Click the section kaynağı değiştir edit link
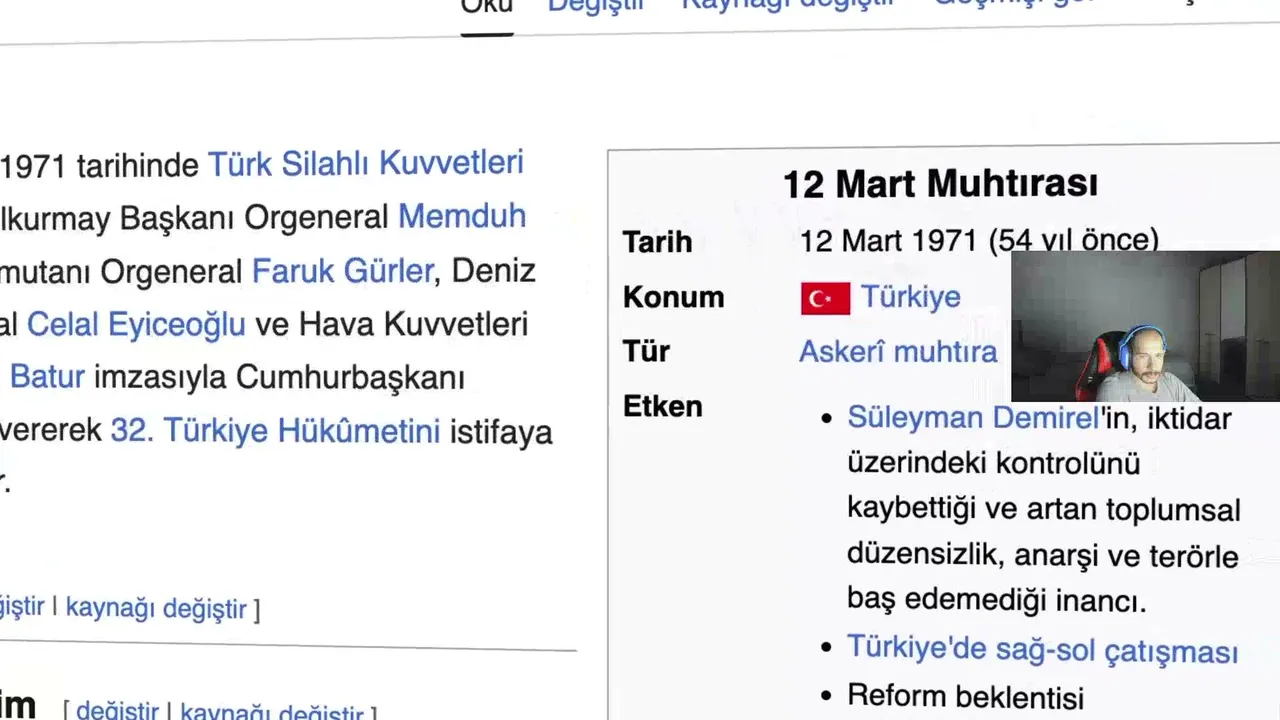 (x=156, y=608)
